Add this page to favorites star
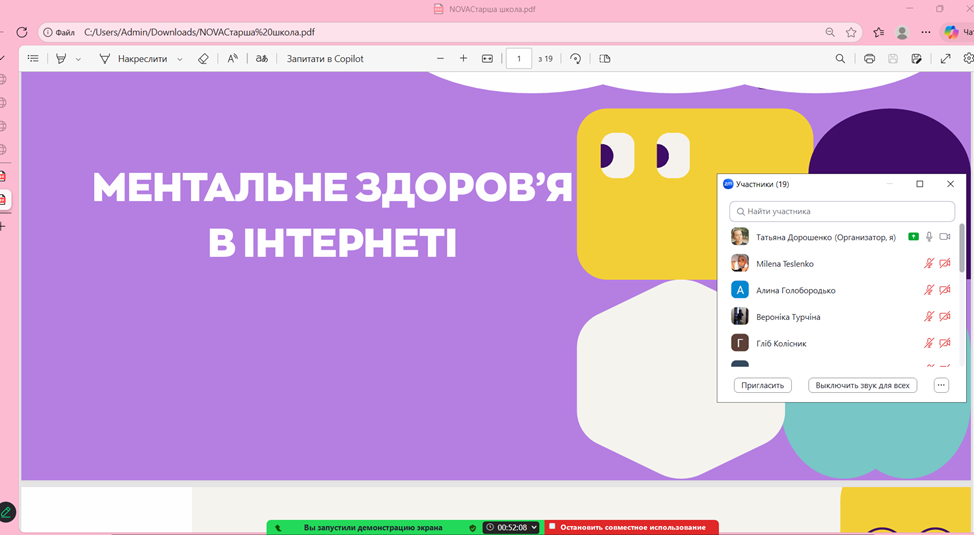 click(x=851, y=32)
